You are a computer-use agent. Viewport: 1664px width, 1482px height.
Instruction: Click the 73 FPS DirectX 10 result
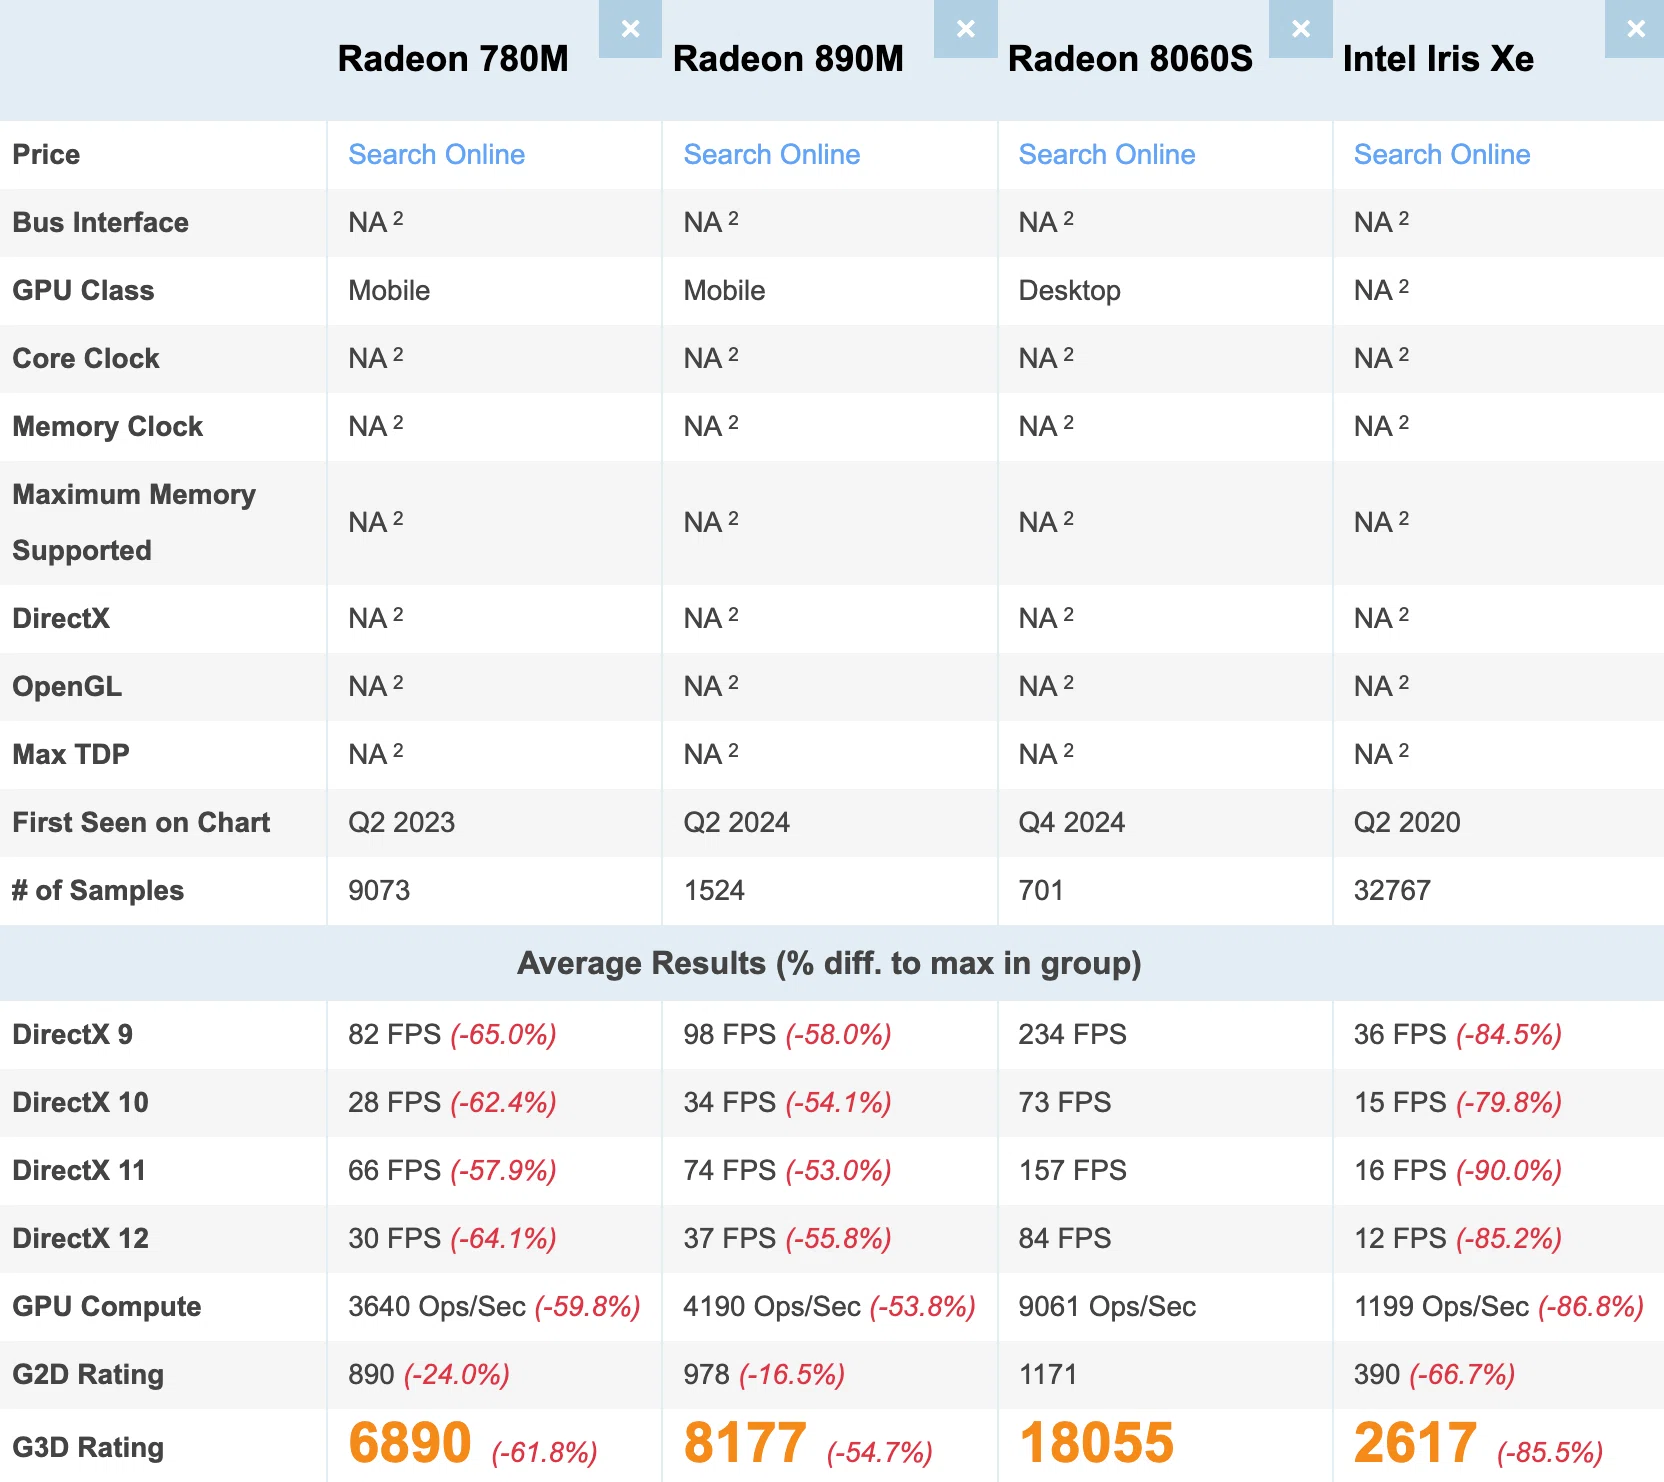pos(1064,1102)
